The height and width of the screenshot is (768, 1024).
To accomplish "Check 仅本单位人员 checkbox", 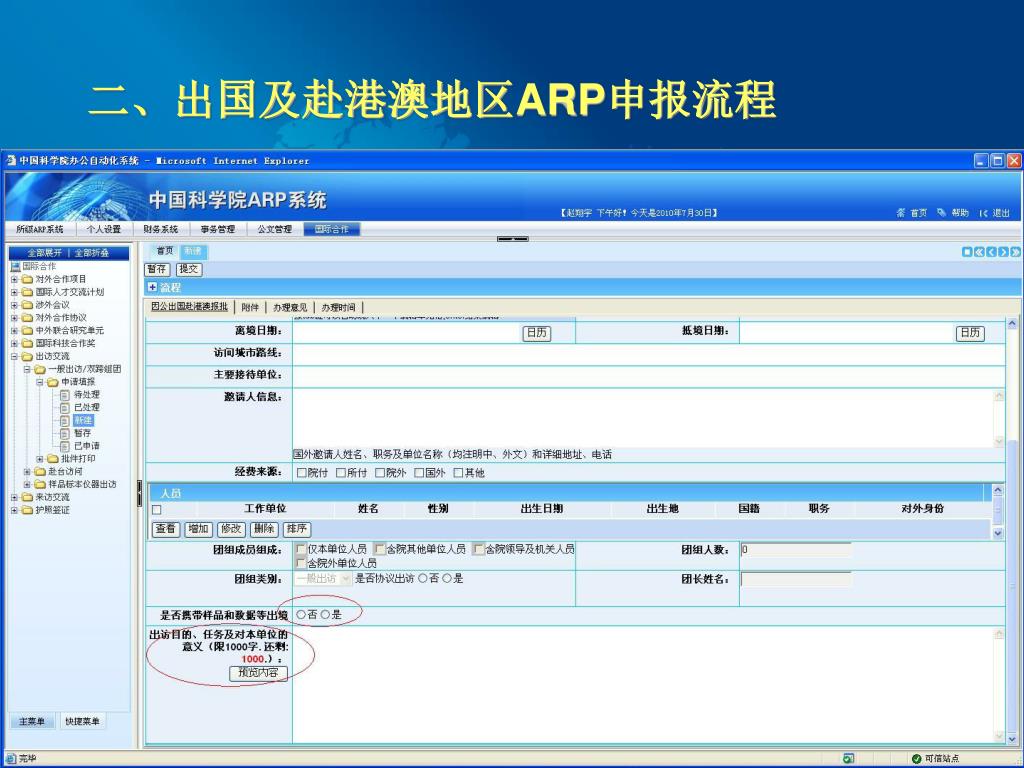I will (x=301, y=549).
